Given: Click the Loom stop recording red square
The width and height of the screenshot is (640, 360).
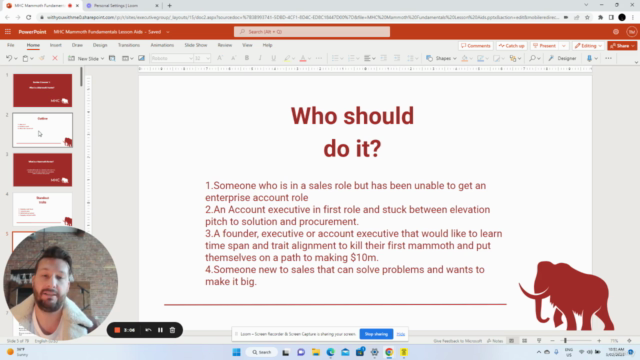Looking at the screenshot, I should click(117, 330).
